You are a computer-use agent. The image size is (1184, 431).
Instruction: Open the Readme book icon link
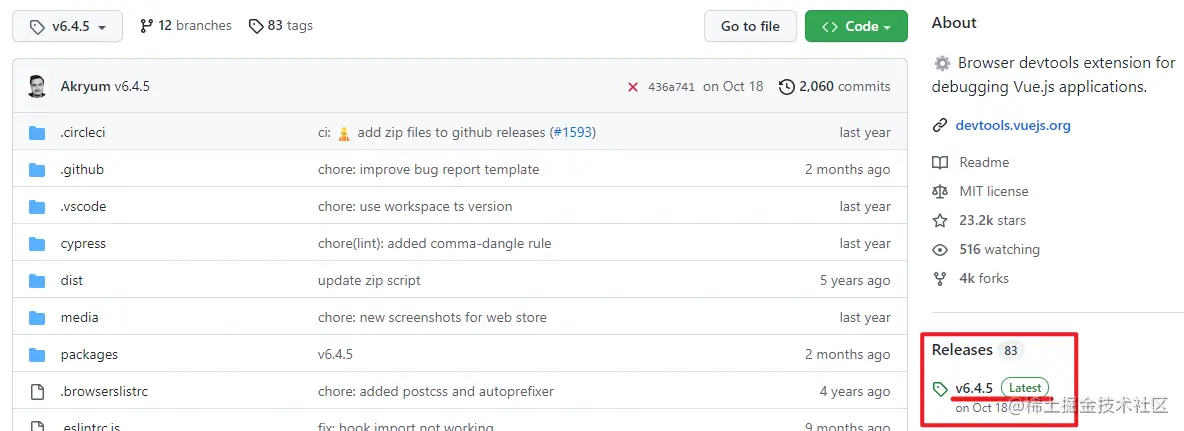point(940,163)
